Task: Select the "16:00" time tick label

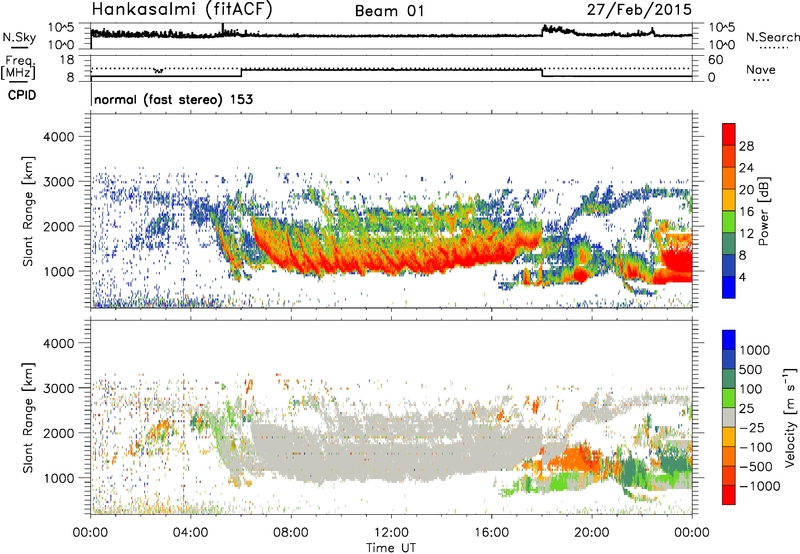Action: coord(491,533)
